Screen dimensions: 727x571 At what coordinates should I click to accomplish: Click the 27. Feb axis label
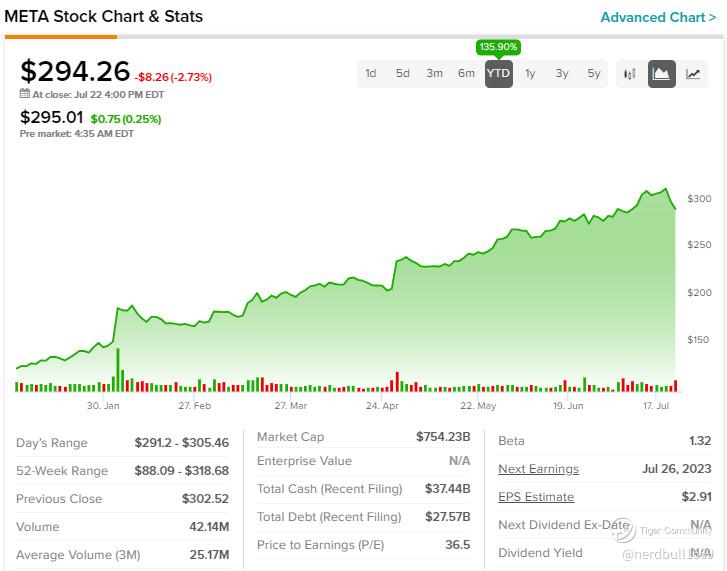[195, 406]
